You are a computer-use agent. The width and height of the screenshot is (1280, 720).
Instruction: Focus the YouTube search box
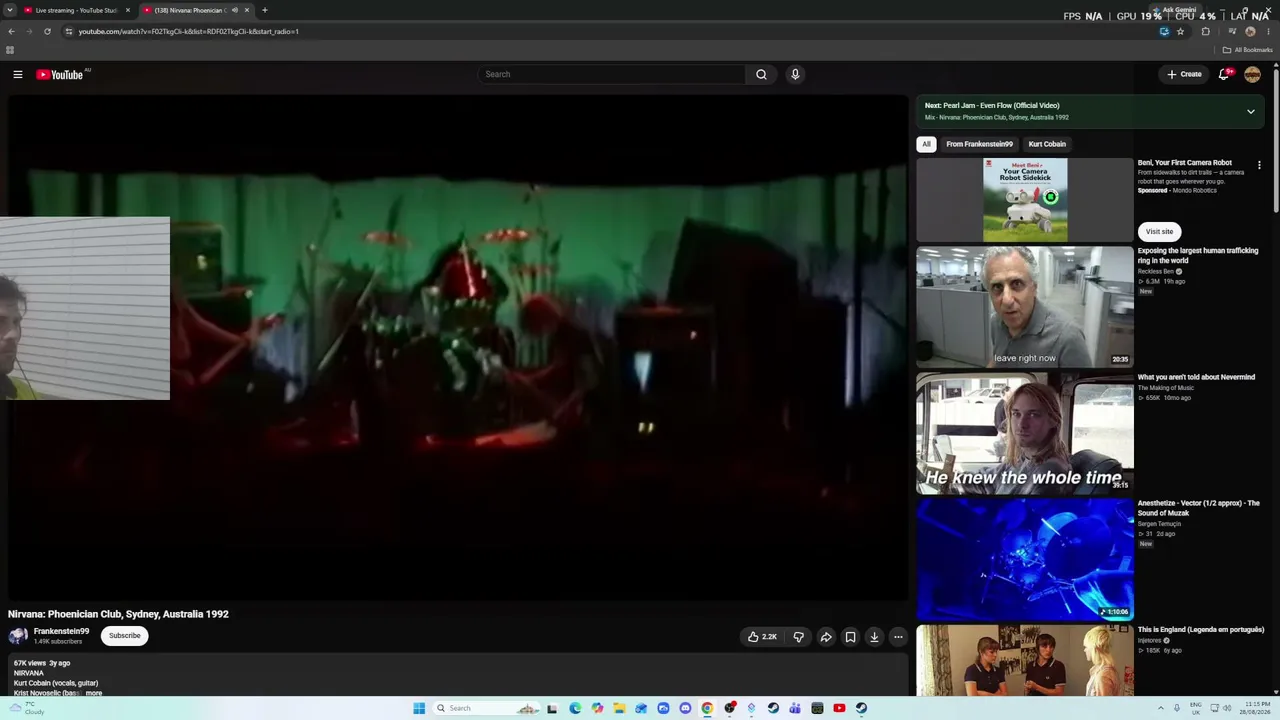click(612, 74)
